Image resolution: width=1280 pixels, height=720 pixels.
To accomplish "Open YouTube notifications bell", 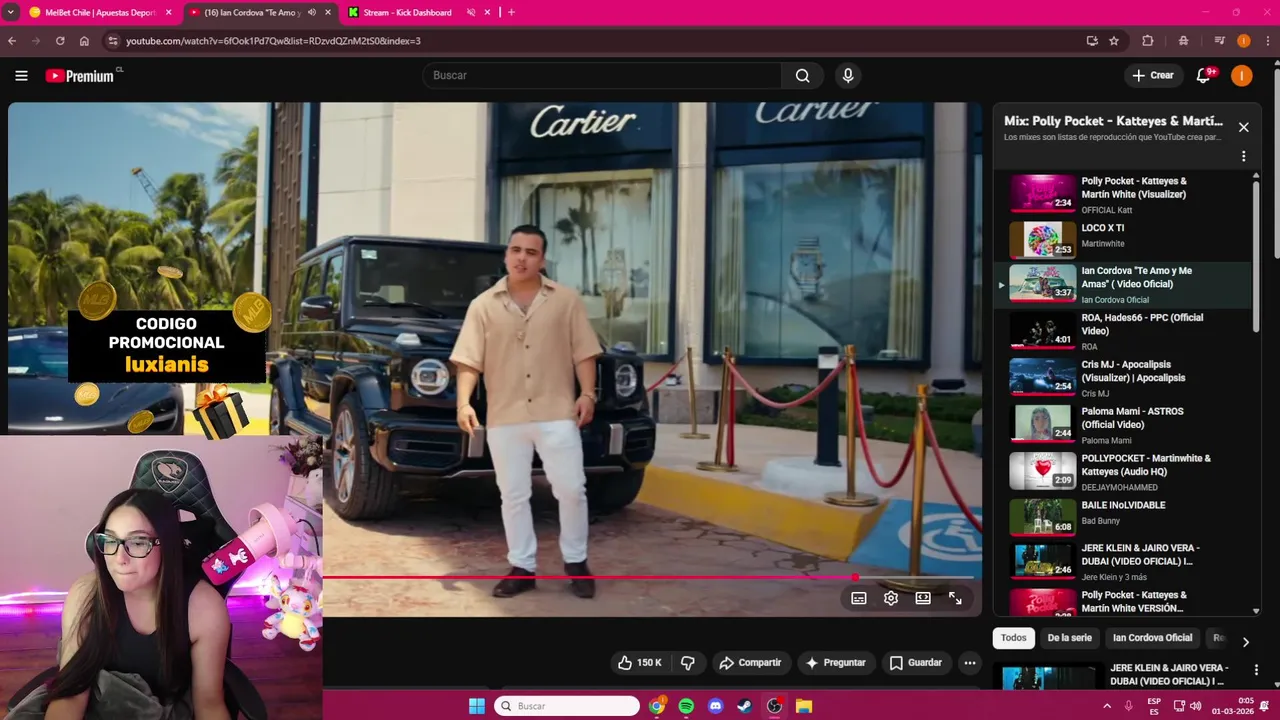I will [1204, 75].
